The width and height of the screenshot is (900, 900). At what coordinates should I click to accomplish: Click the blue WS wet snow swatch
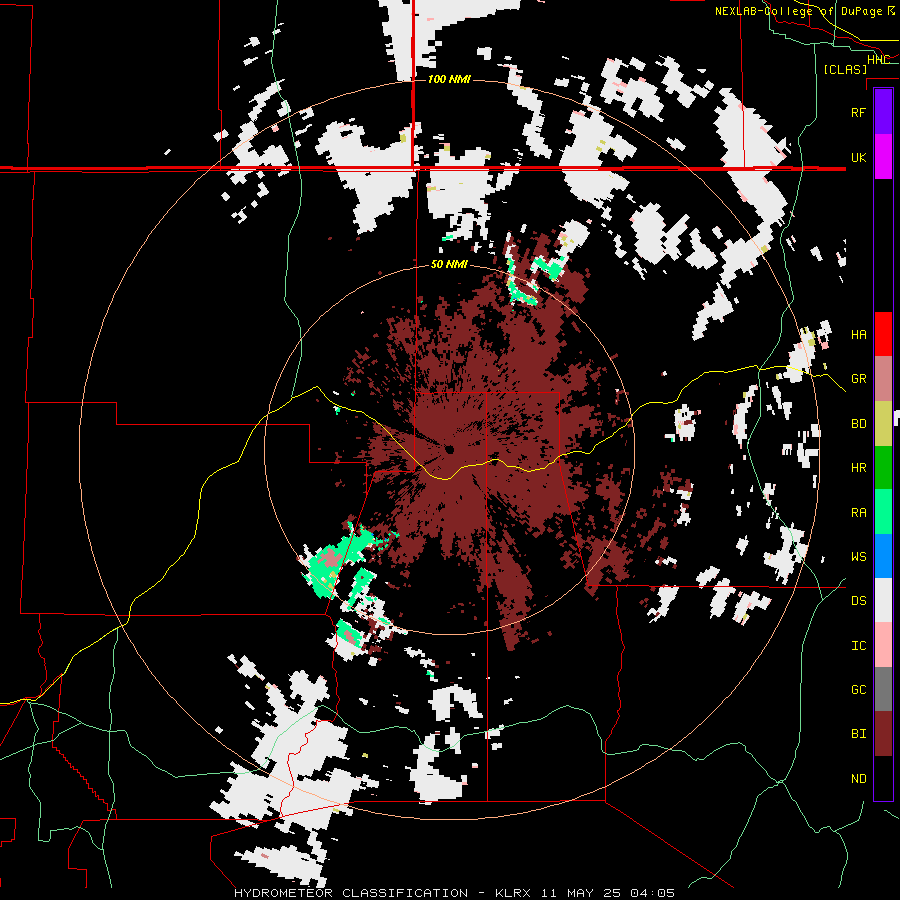tap(883, 556)
